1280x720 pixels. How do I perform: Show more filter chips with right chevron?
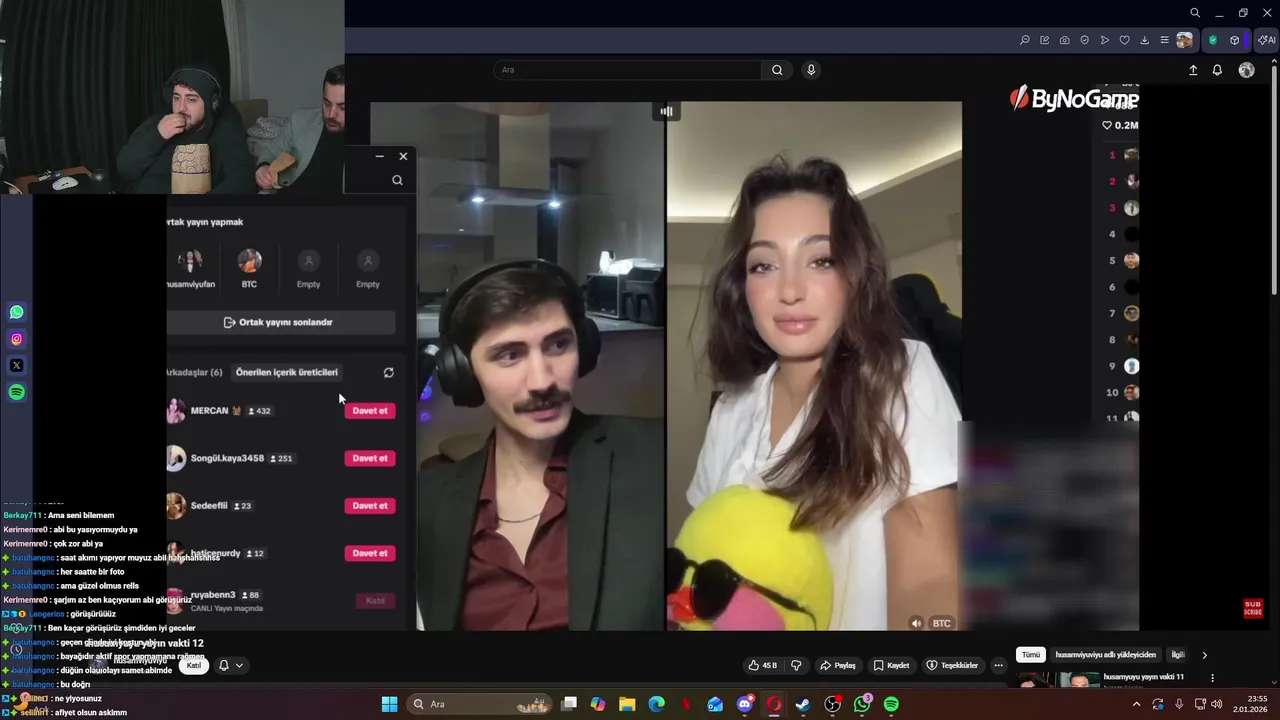pyautogui.click(x=1204, y=655)
